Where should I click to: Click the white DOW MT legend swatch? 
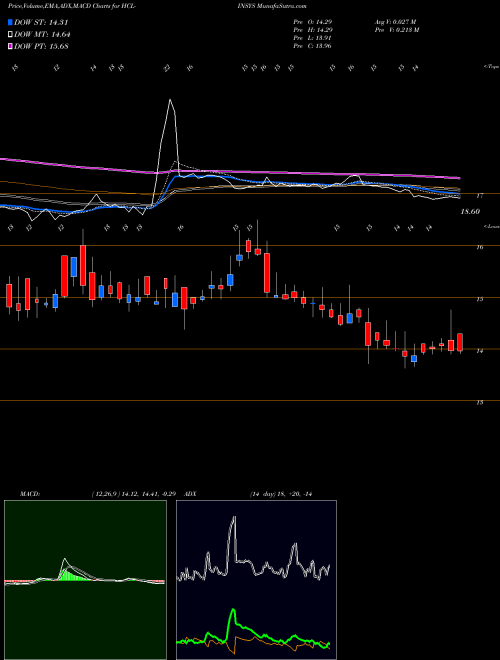(x=11, y=35)
